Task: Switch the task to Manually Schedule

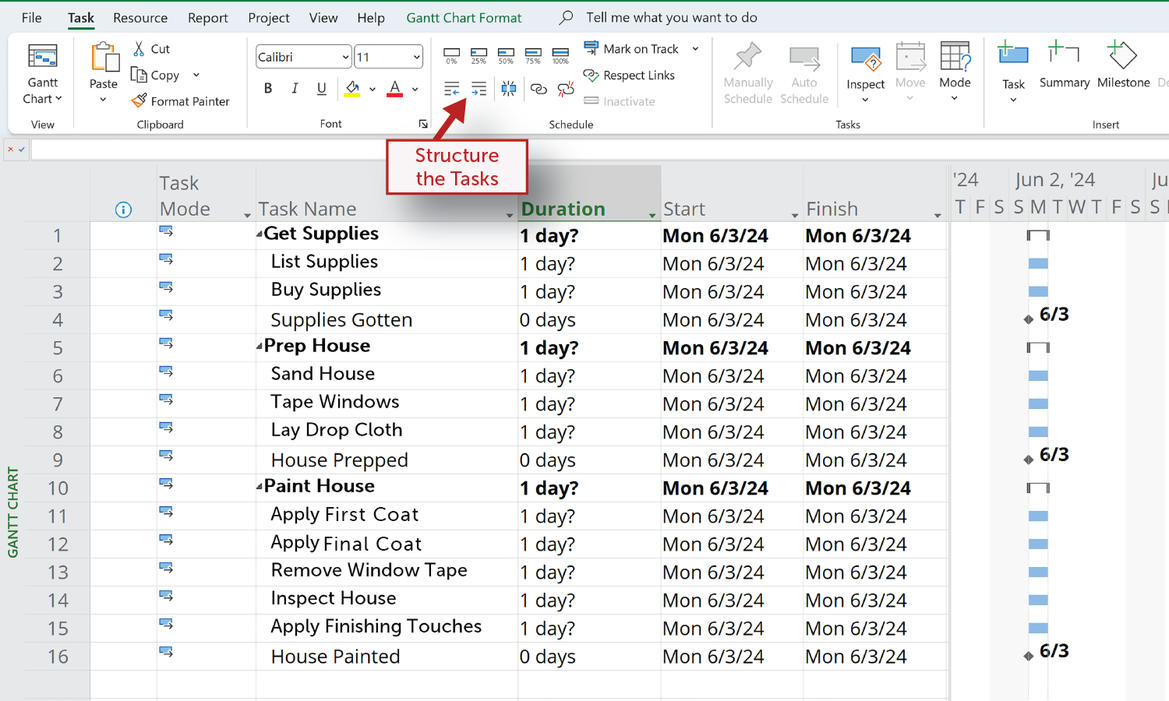Action: click(748, 73)
